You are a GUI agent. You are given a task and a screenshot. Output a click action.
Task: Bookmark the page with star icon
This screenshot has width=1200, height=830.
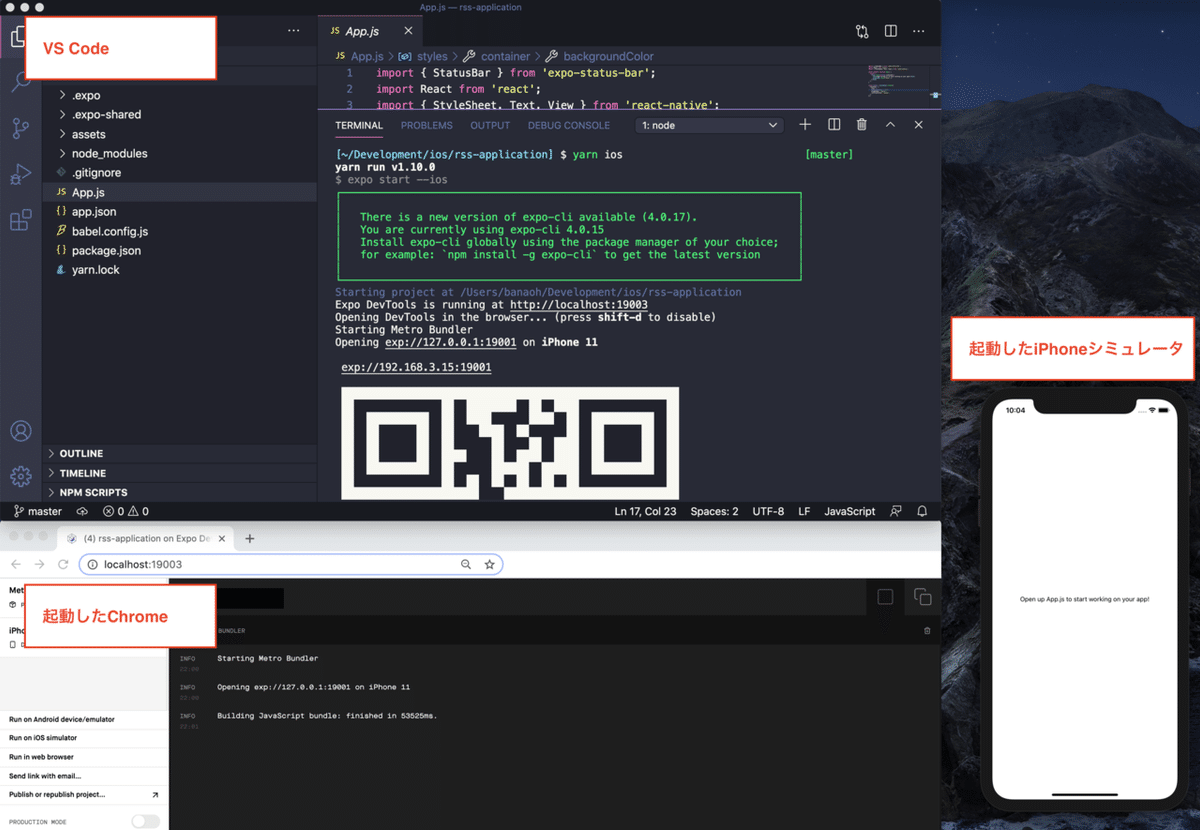(x=489, y=564)
